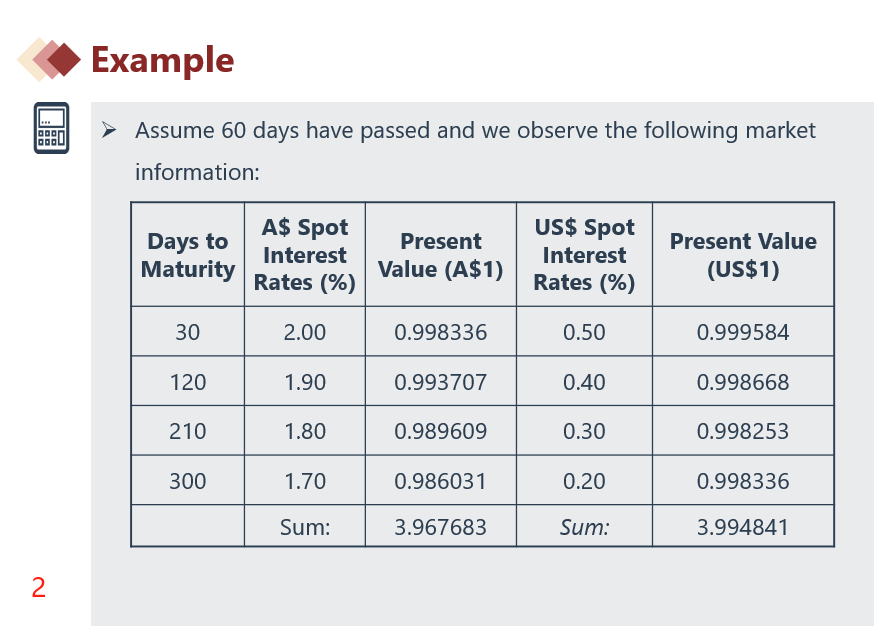The image size is (895, 626).
Task: Select the A$ sum value 3.967683
Action: [441, 526]
